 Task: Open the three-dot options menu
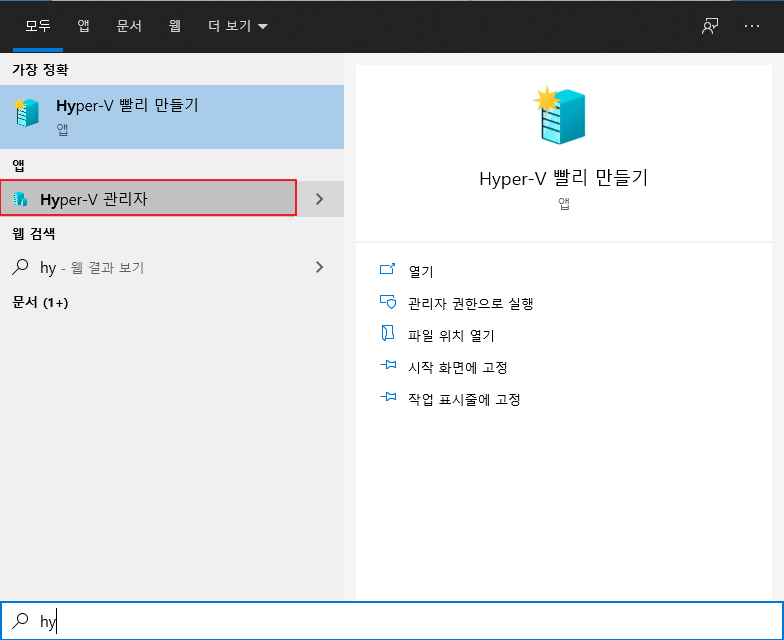pyautogui.click(x=752, y=26)
